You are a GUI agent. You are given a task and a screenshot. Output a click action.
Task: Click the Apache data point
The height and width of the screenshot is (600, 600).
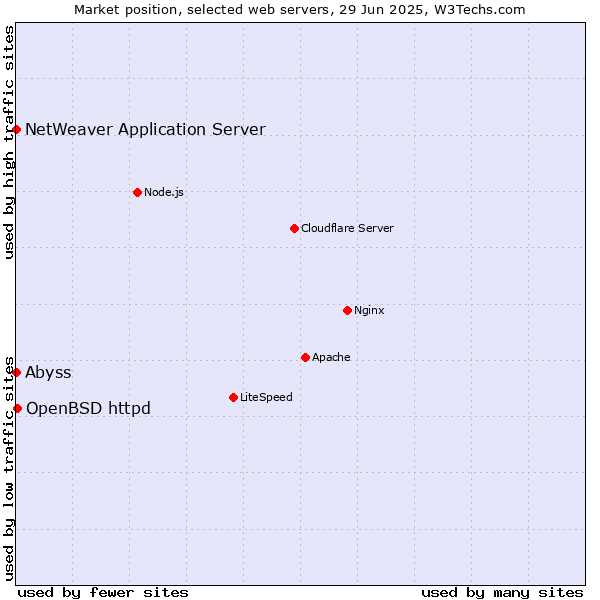point(305,357)
